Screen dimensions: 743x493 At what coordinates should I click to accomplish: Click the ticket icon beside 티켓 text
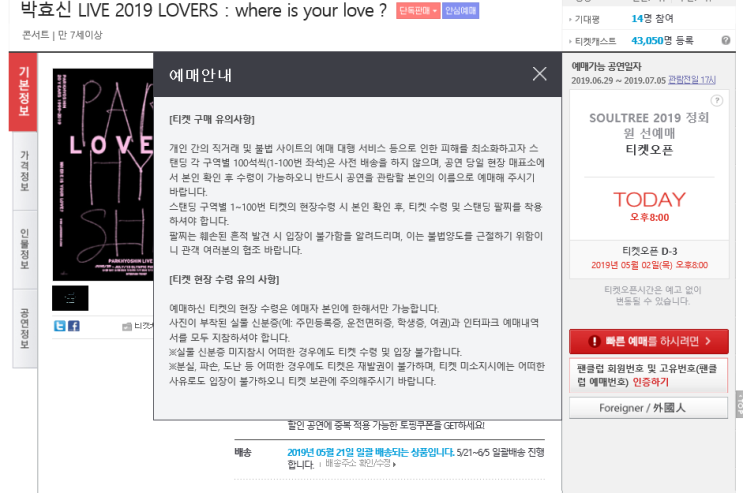[x=127, y=326]
